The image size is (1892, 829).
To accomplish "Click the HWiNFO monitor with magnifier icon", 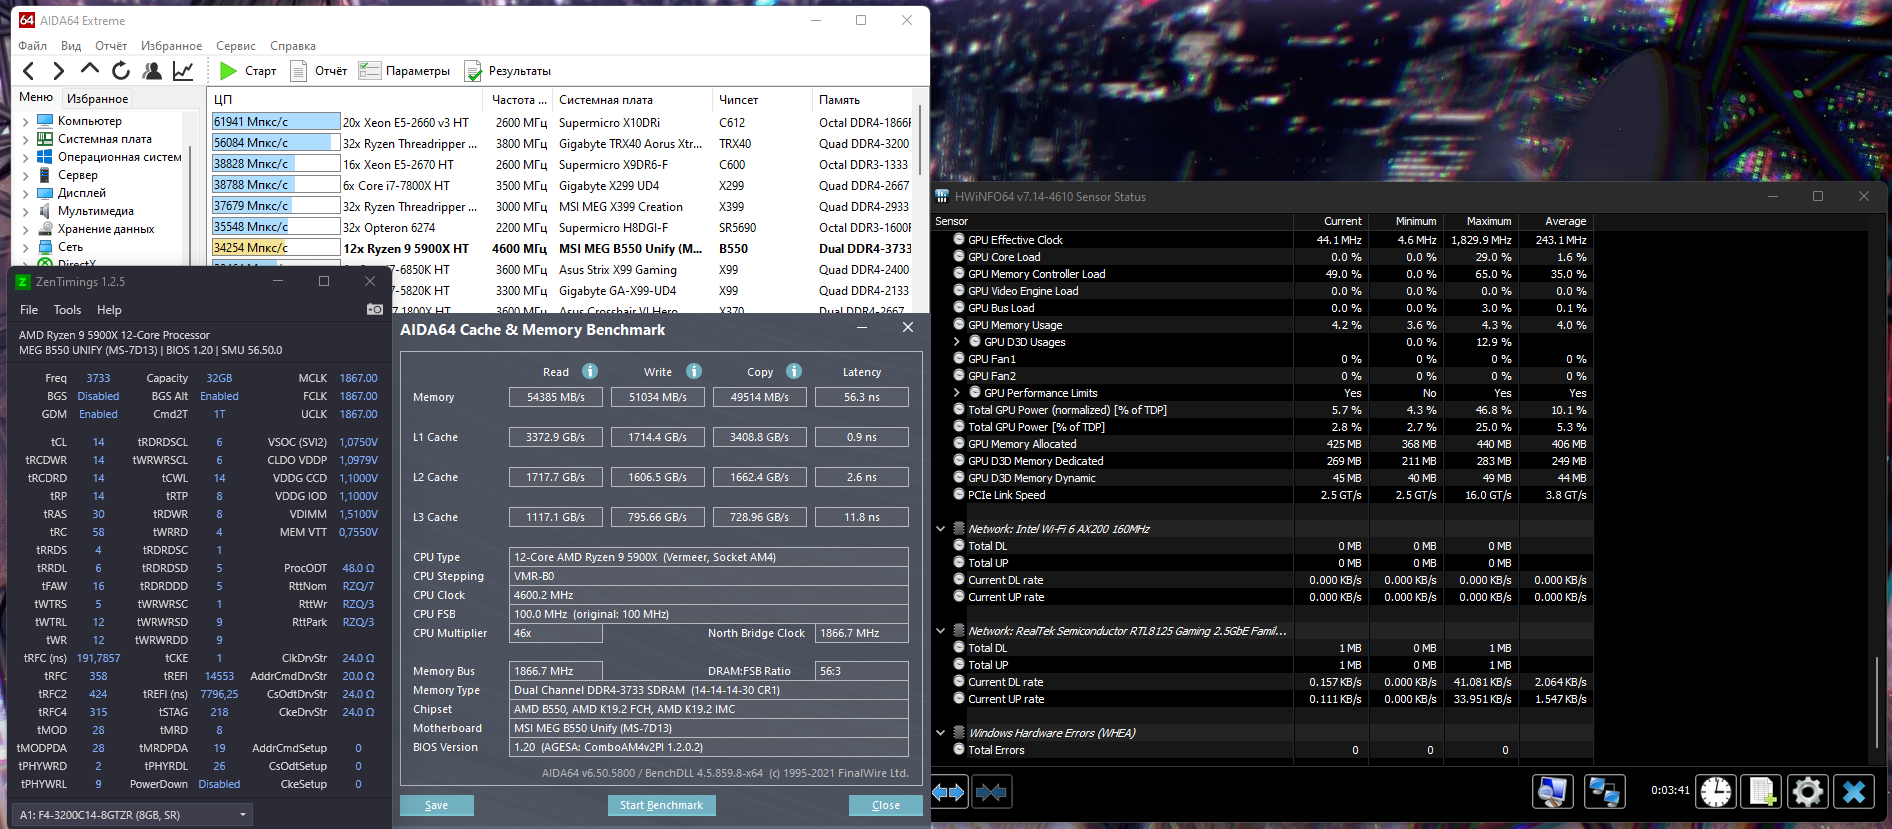I will (1552, 792).
